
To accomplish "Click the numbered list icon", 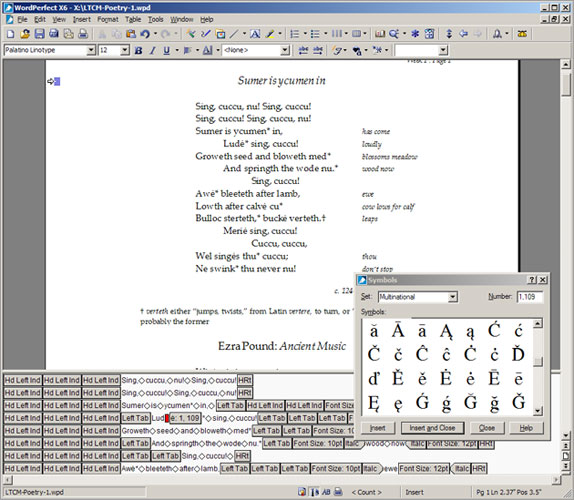I will point(295,34).
